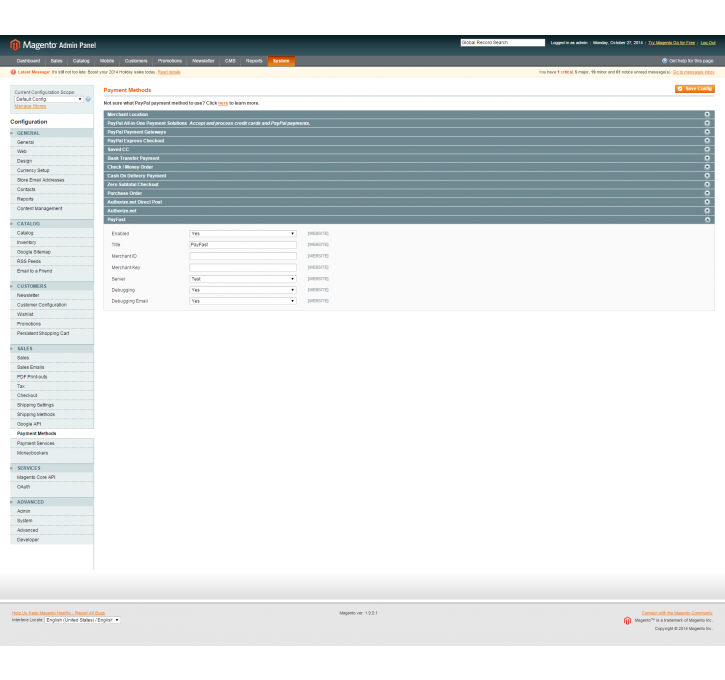This screenshot has height=680, width=725.
Task: Click the help icon next to configuration scope
Action: pyautogui.click(x=88, y=99)
